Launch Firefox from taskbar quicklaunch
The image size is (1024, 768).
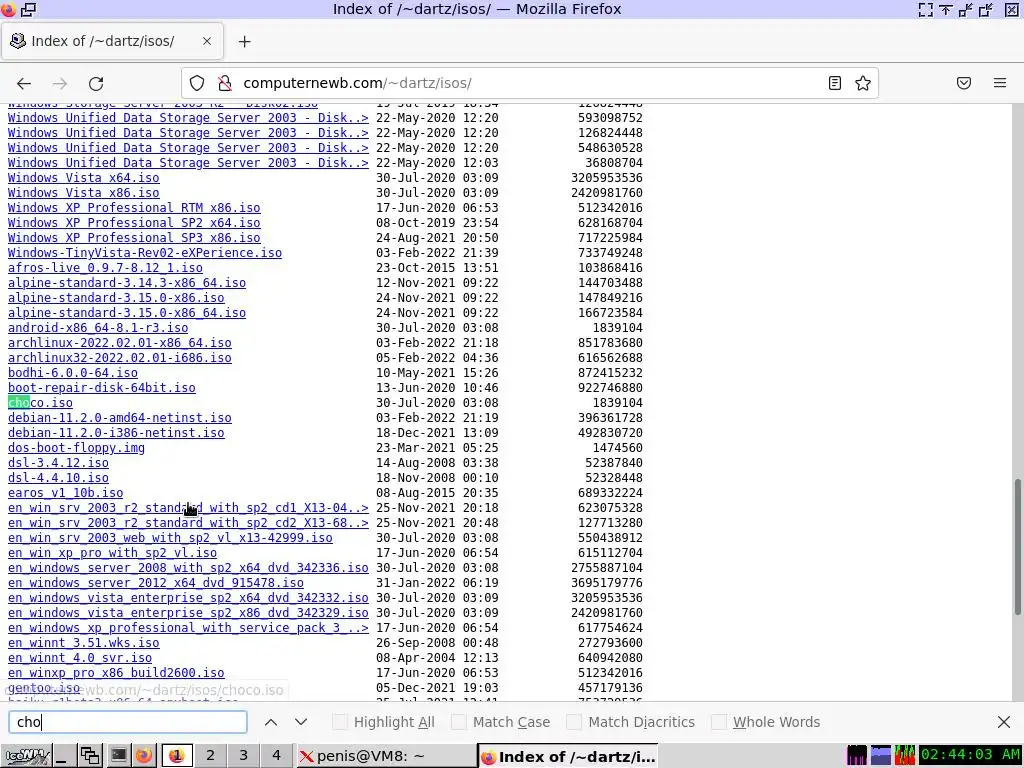point(144,756)
